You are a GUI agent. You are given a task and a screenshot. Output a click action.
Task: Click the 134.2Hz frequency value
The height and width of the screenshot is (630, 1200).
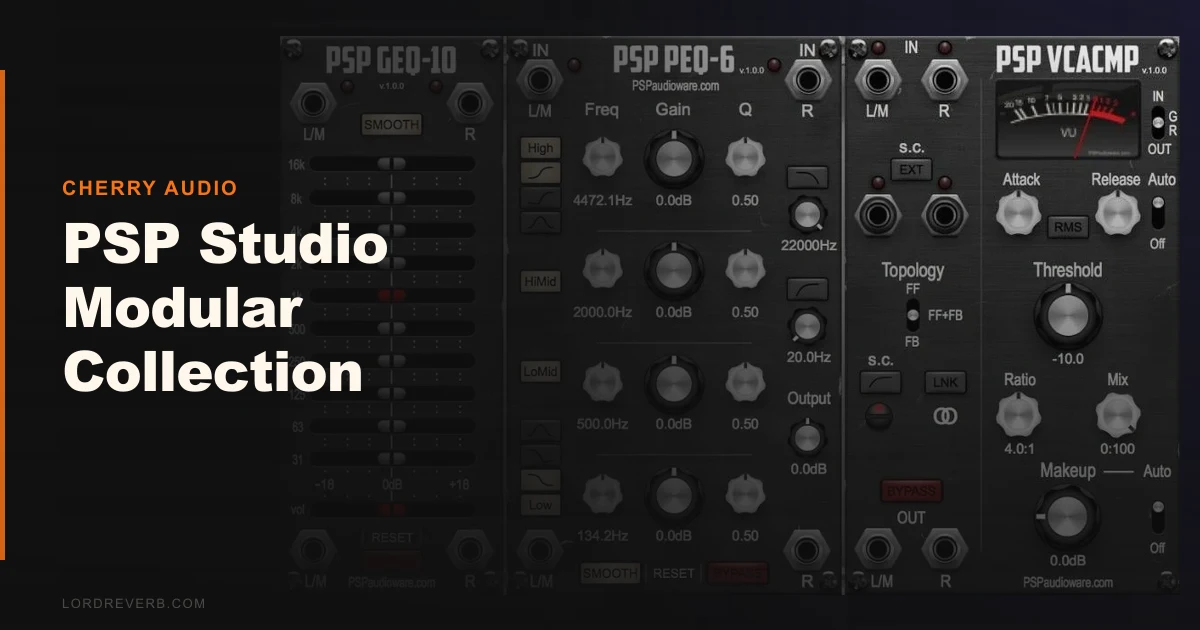pyautogui.click(x=602, y=535)
